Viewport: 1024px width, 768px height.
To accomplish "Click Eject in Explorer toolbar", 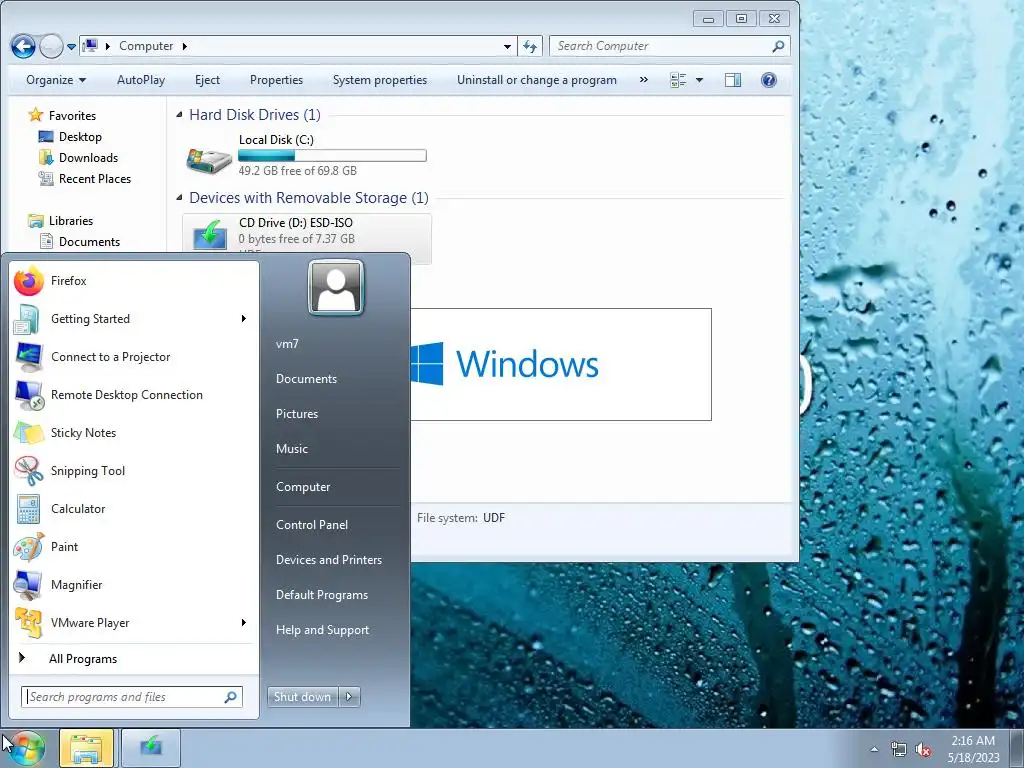I will click(208, 80).
